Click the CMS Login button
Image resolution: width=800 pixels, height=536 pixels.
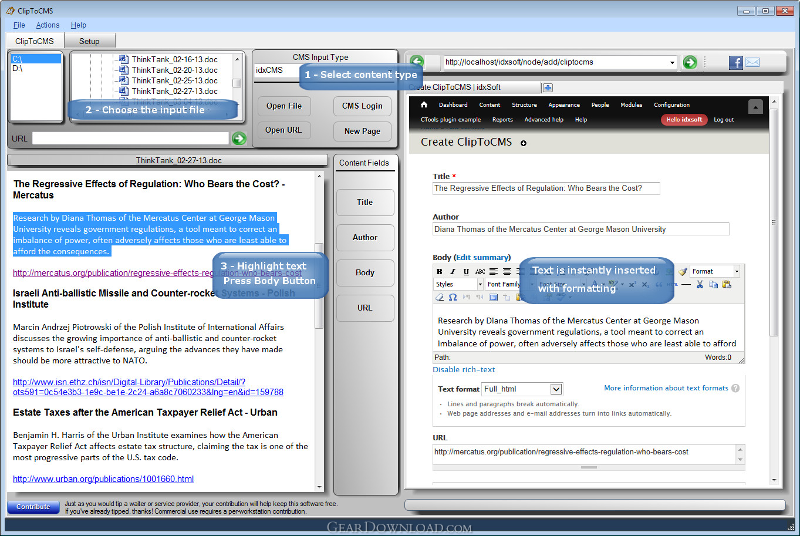362,106
